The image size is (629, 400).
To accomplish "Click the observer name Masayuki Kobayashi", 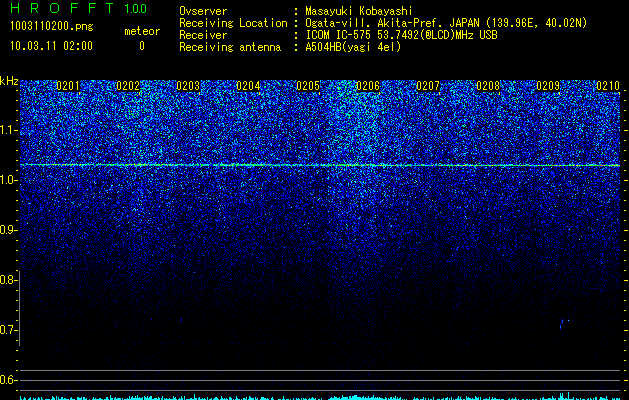I will (359, 11).
